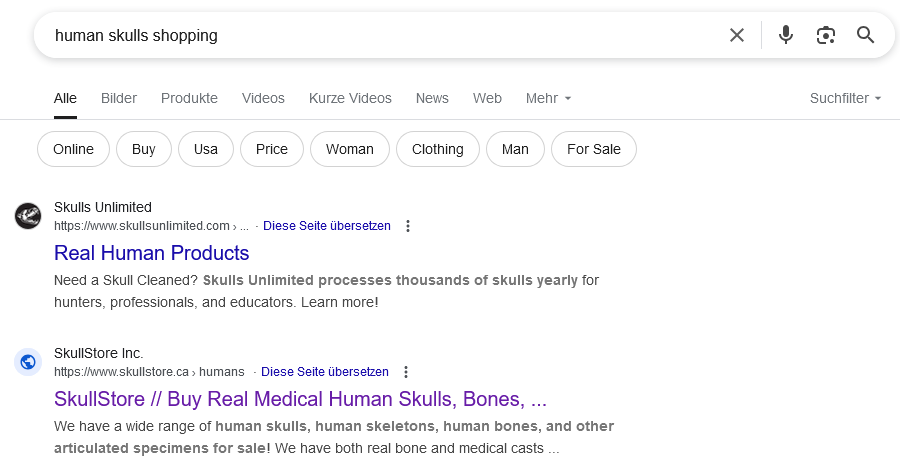Clear the search query with the X icon
The width and height of the screenshot is (900, 473).
[x=737, y=35]
